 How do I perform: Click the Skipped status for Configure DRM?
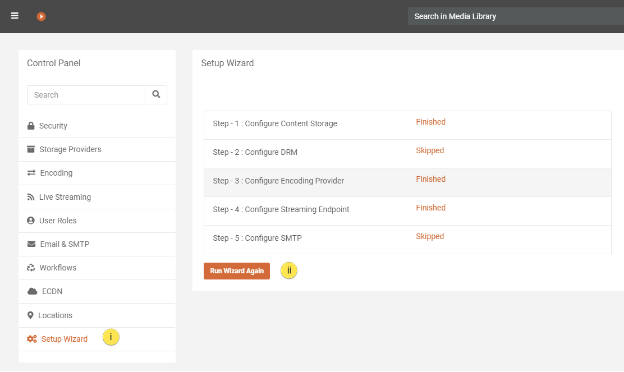[x=430, y=150]
